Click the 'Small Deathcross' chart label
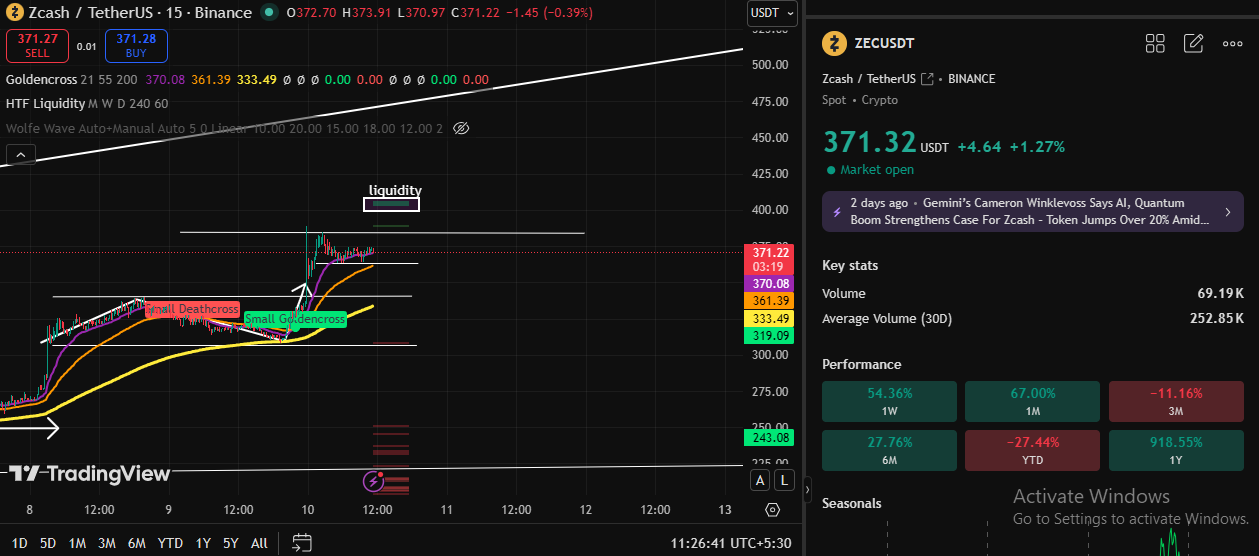 (x=192, y=309)
